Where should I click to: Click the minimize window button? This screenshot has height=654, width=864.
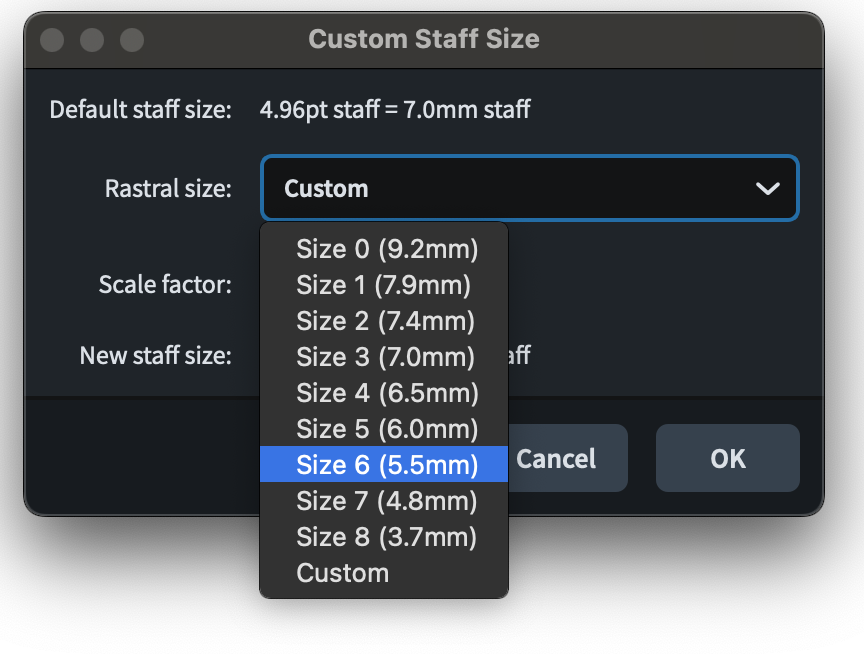(92, 40)
